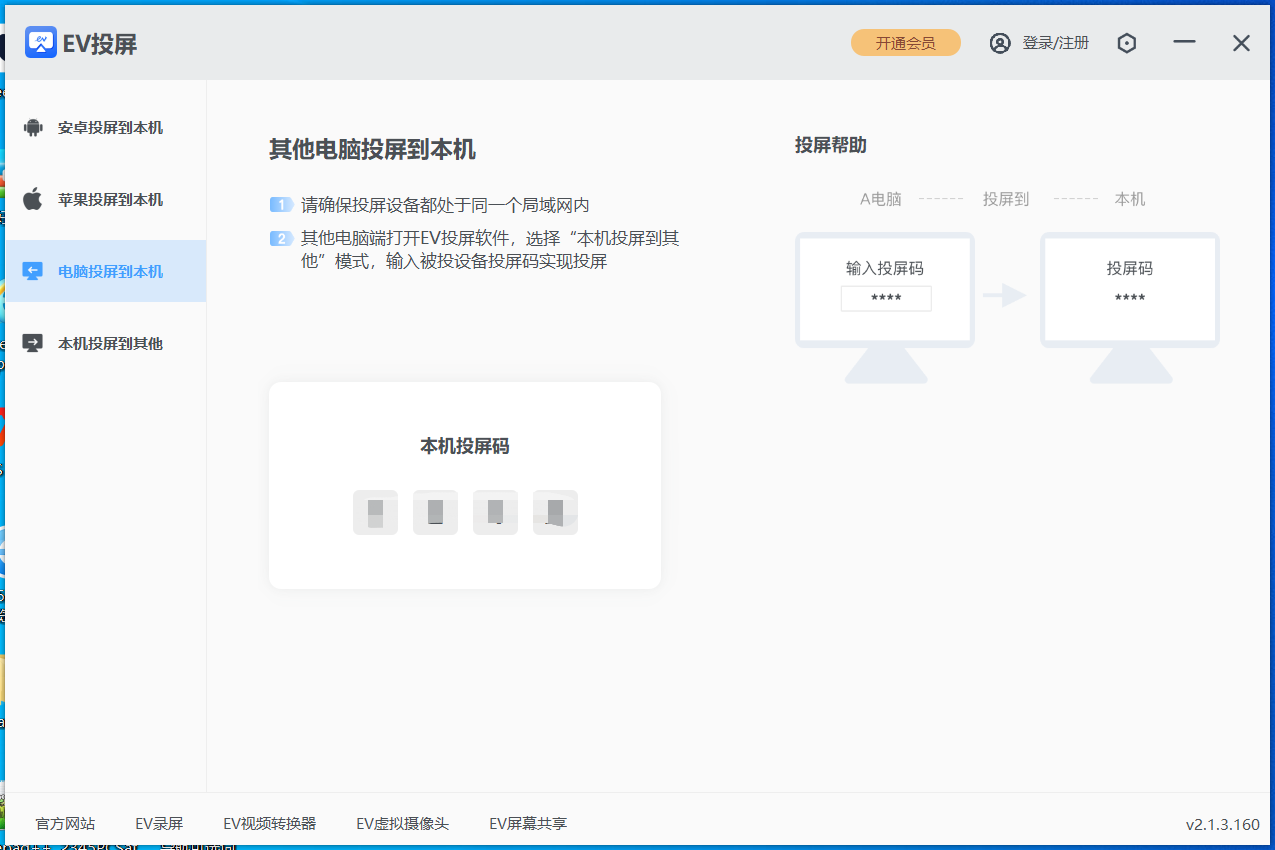
Task: Click the 开通会员 button
Action: pyautogui.click(x=906, y=43)
